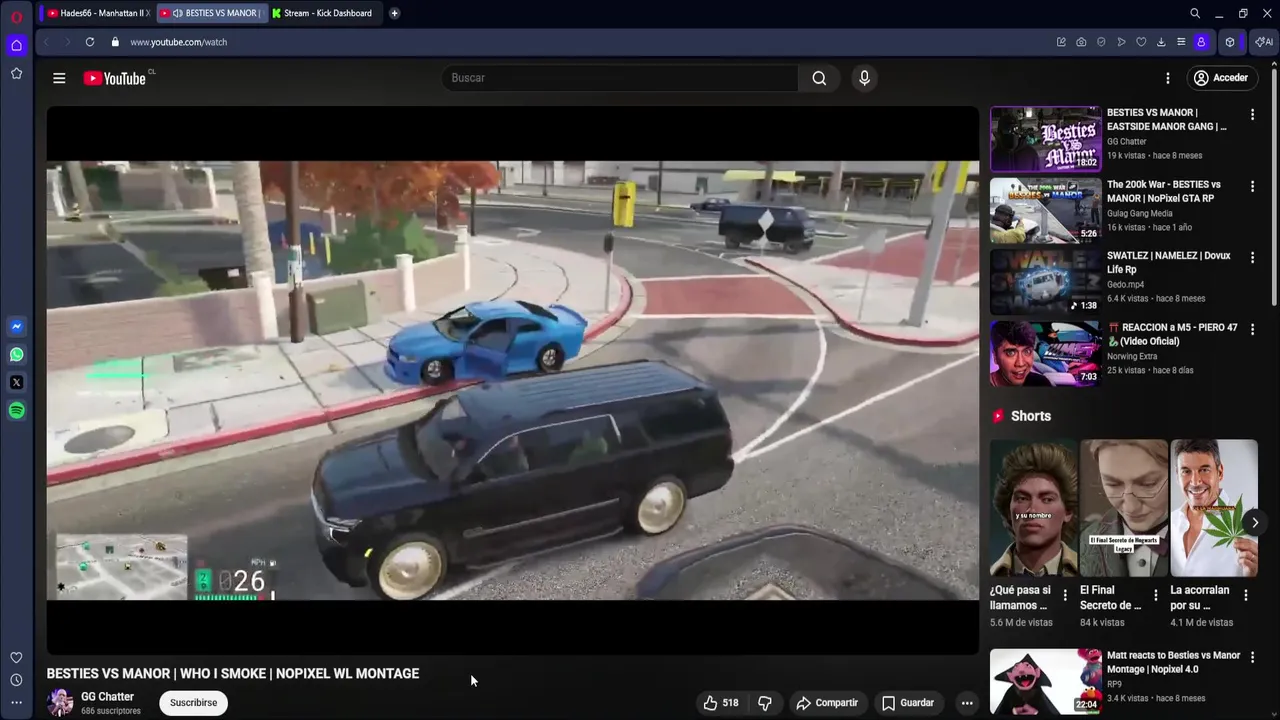Open the YouTube hamburger guide menu
The image size is (1280, 720).
coord(59,78)
